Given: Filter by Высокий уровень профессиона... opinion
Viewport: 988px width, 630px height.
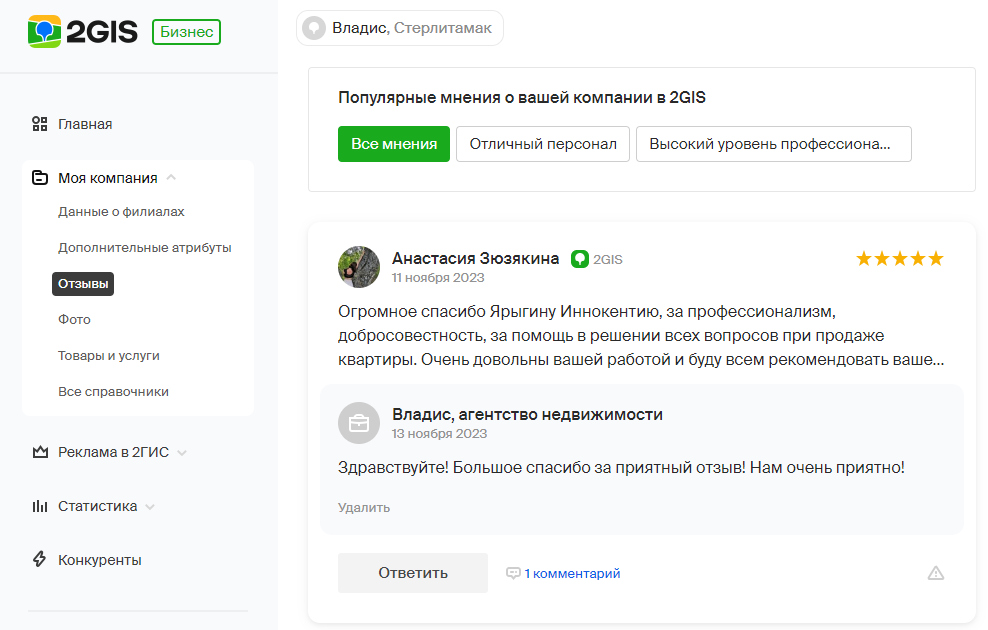Looking at the screenshot, I should point(774,144).
